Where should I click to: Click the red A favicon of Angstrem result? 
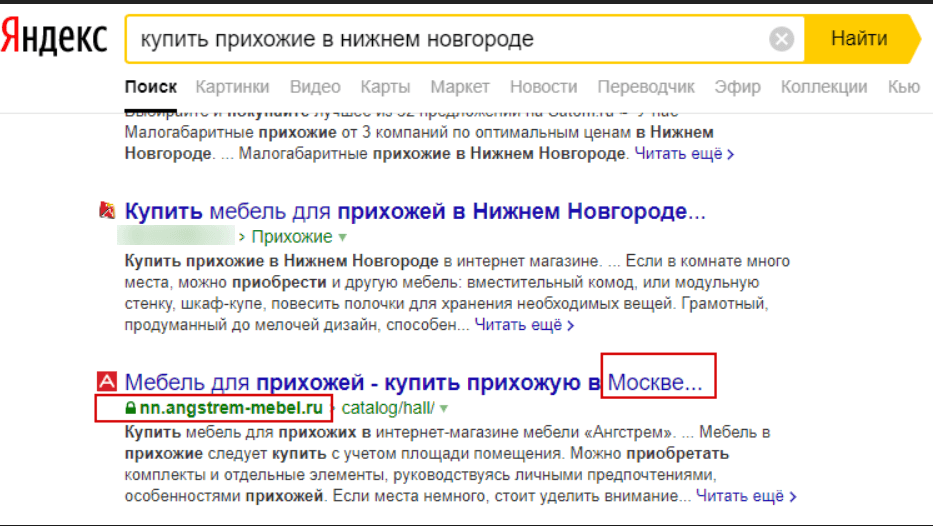click(x=107, y=381)
